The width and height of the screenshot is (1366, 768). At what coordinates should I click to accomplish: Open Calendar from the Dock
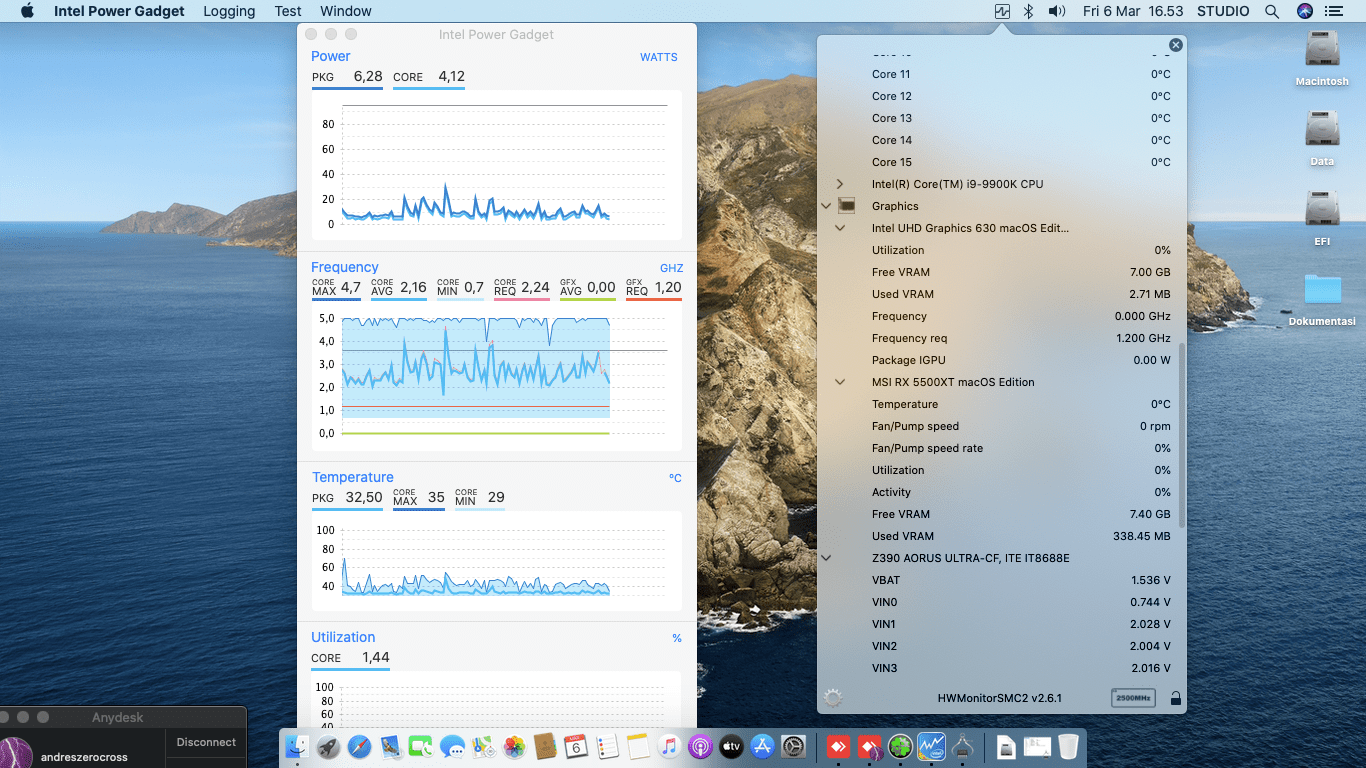[576, 746]
